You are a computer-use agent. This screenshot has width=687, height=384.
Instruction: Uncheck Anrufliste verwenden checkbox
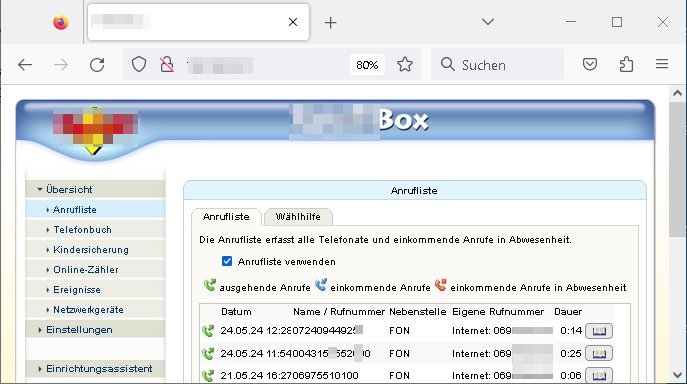[x=227, y=261]
